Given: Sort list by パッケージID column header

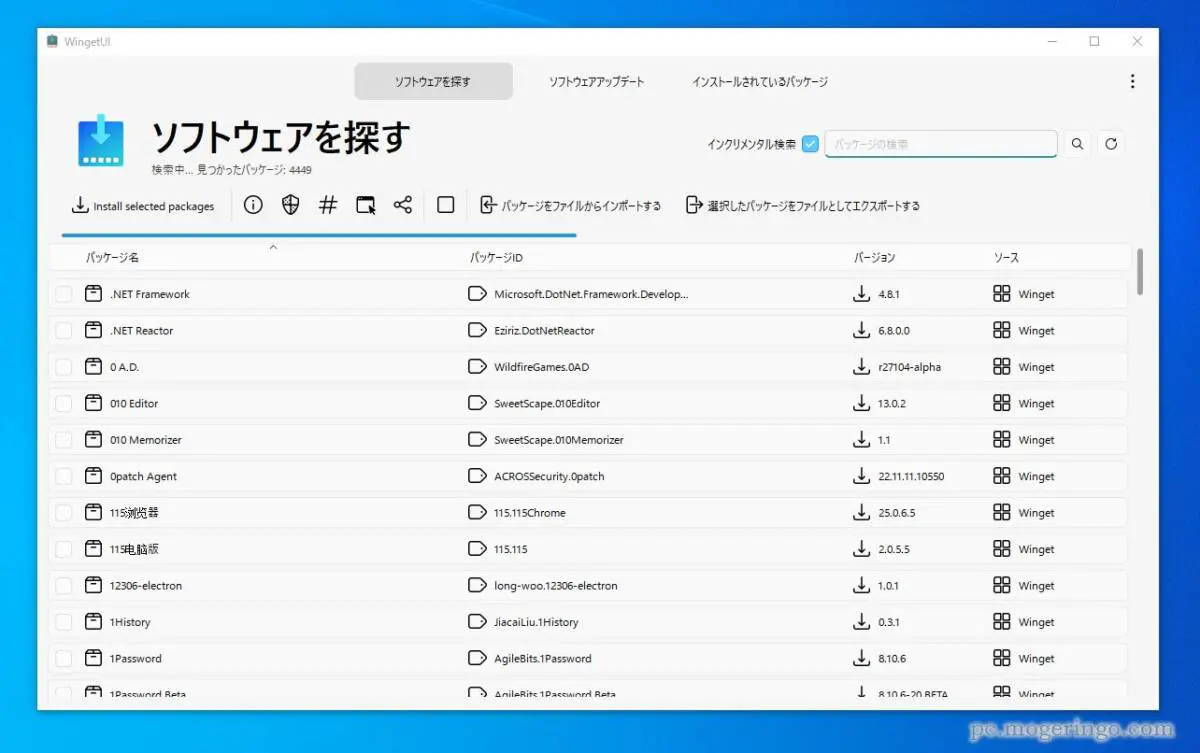Looking at the screenshot, I should tap(496, 258).
